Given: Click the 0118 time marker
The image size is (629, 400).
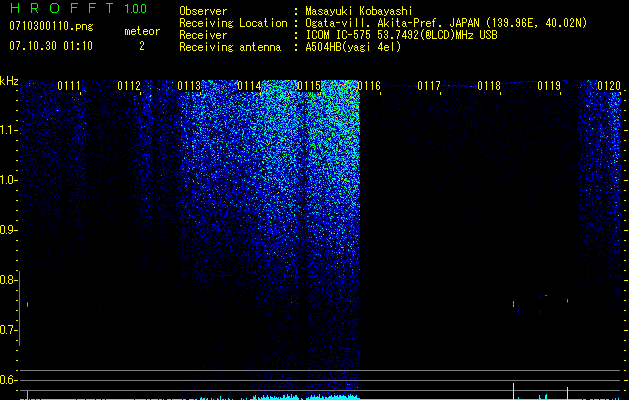Looking at the screenshot, I should [489, 86].
